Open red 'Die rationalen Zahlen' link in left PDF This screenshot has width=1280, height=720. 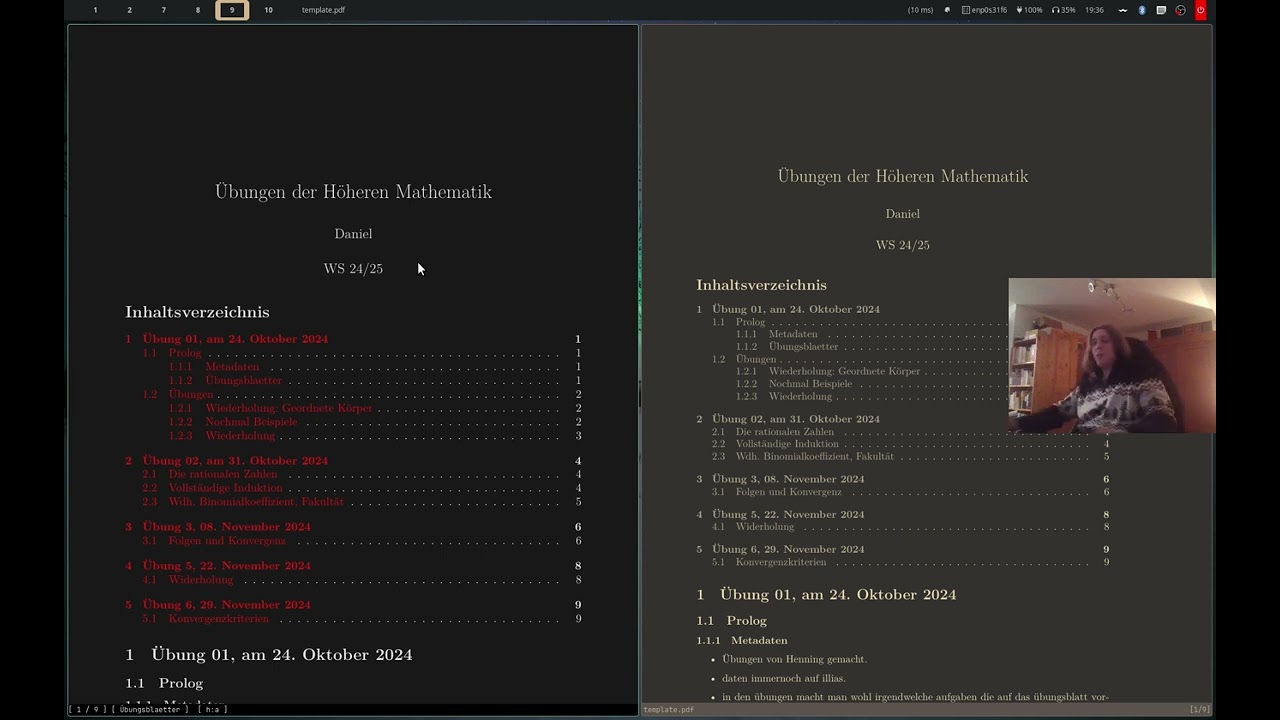pyautogui.click(x=223, y=474)
